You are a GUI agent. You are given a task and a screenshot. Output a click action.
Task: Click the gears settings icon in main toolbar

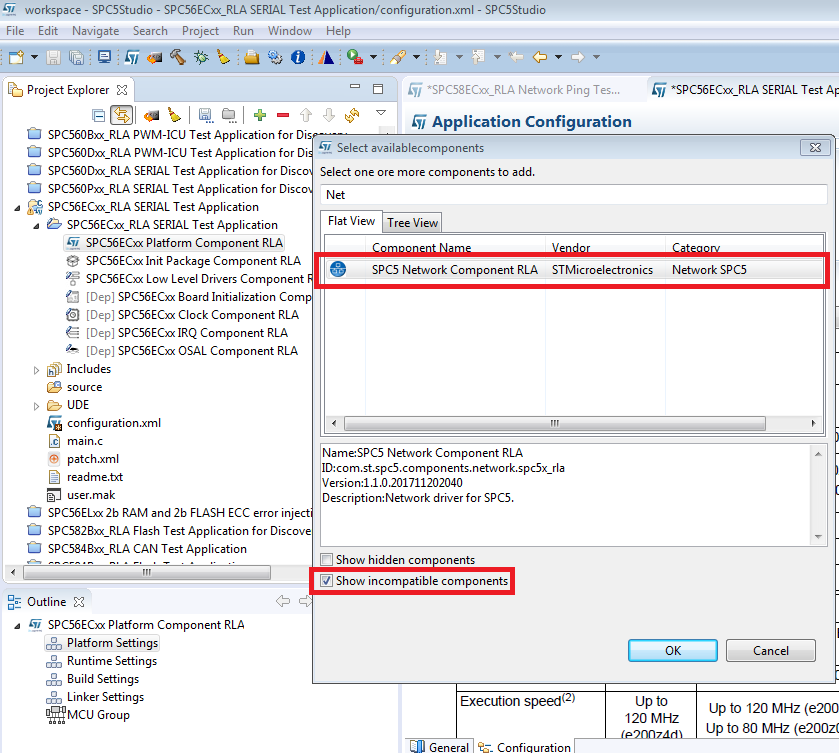[275, 57]
